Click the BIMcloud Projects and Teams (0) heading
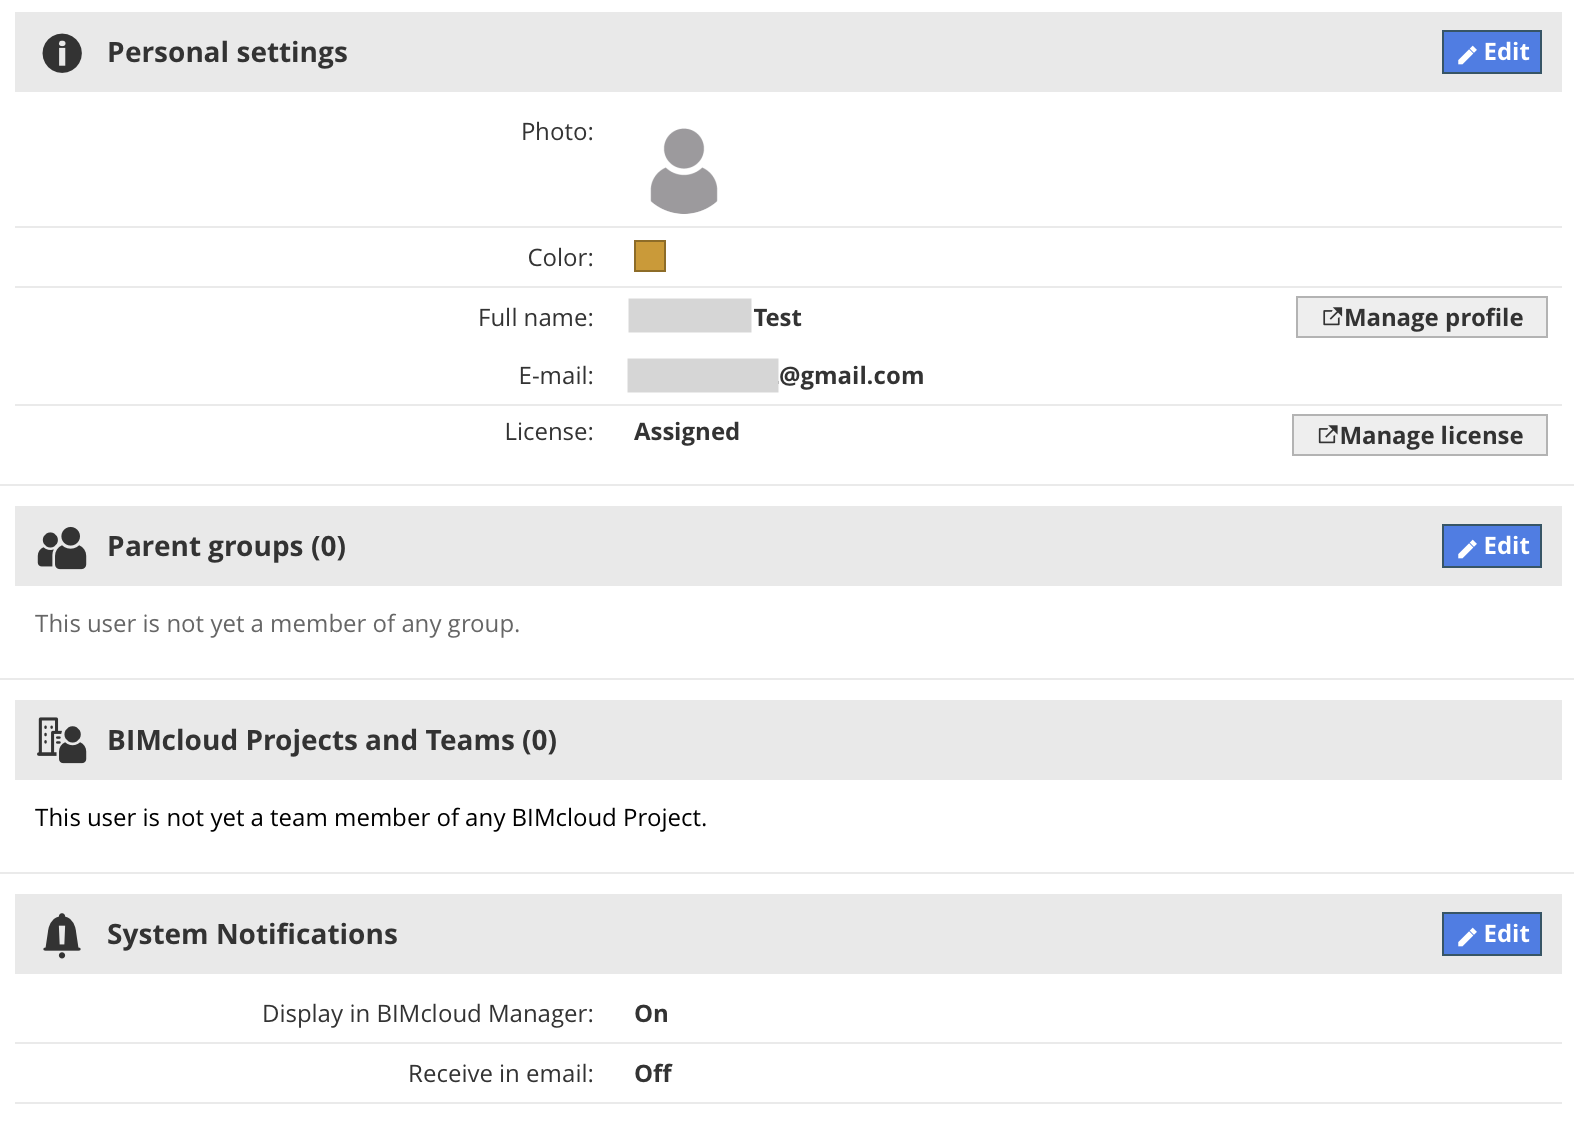The image size is (1574, 1122). pyautogui.click(x=332, y=740)
